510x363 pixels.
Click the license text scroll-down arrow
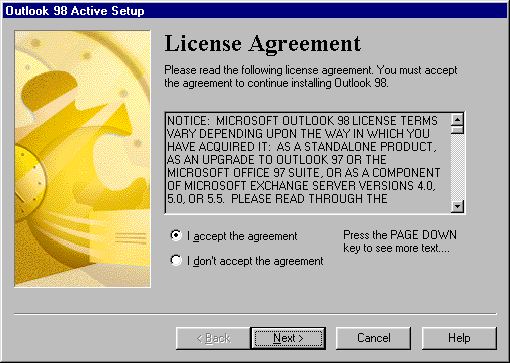click(x=457, y=206)
